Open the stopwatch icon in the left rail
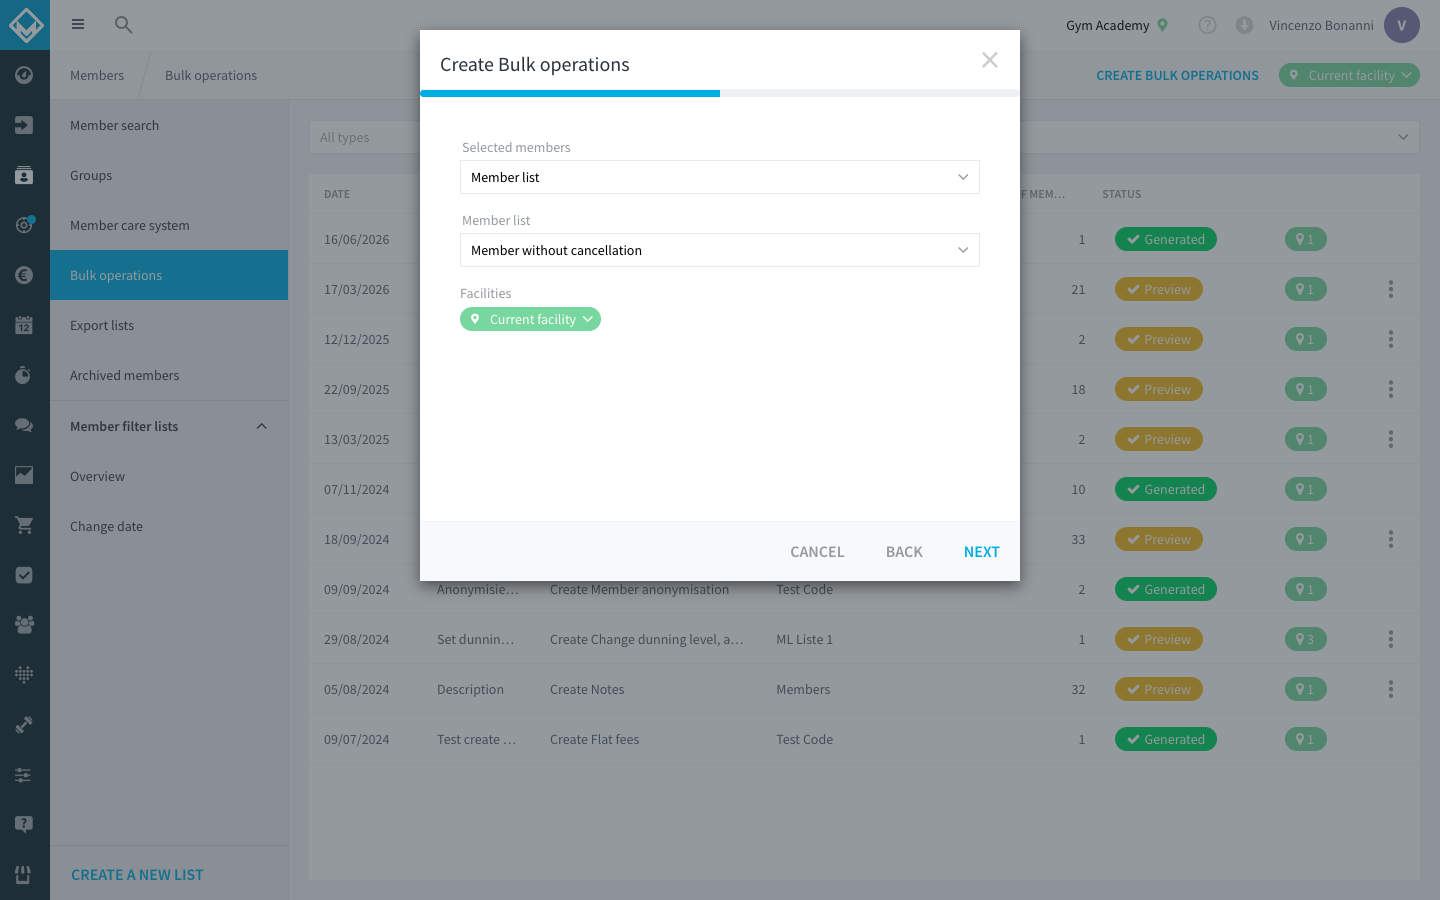 tap(24, 375)
